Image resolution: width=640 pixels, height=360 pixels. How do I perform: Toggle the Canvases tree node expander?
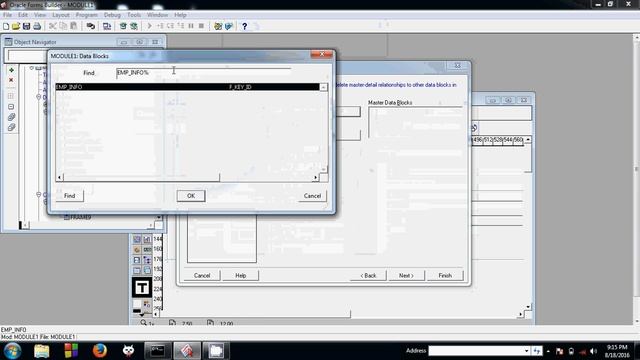(x=39, y=195)
